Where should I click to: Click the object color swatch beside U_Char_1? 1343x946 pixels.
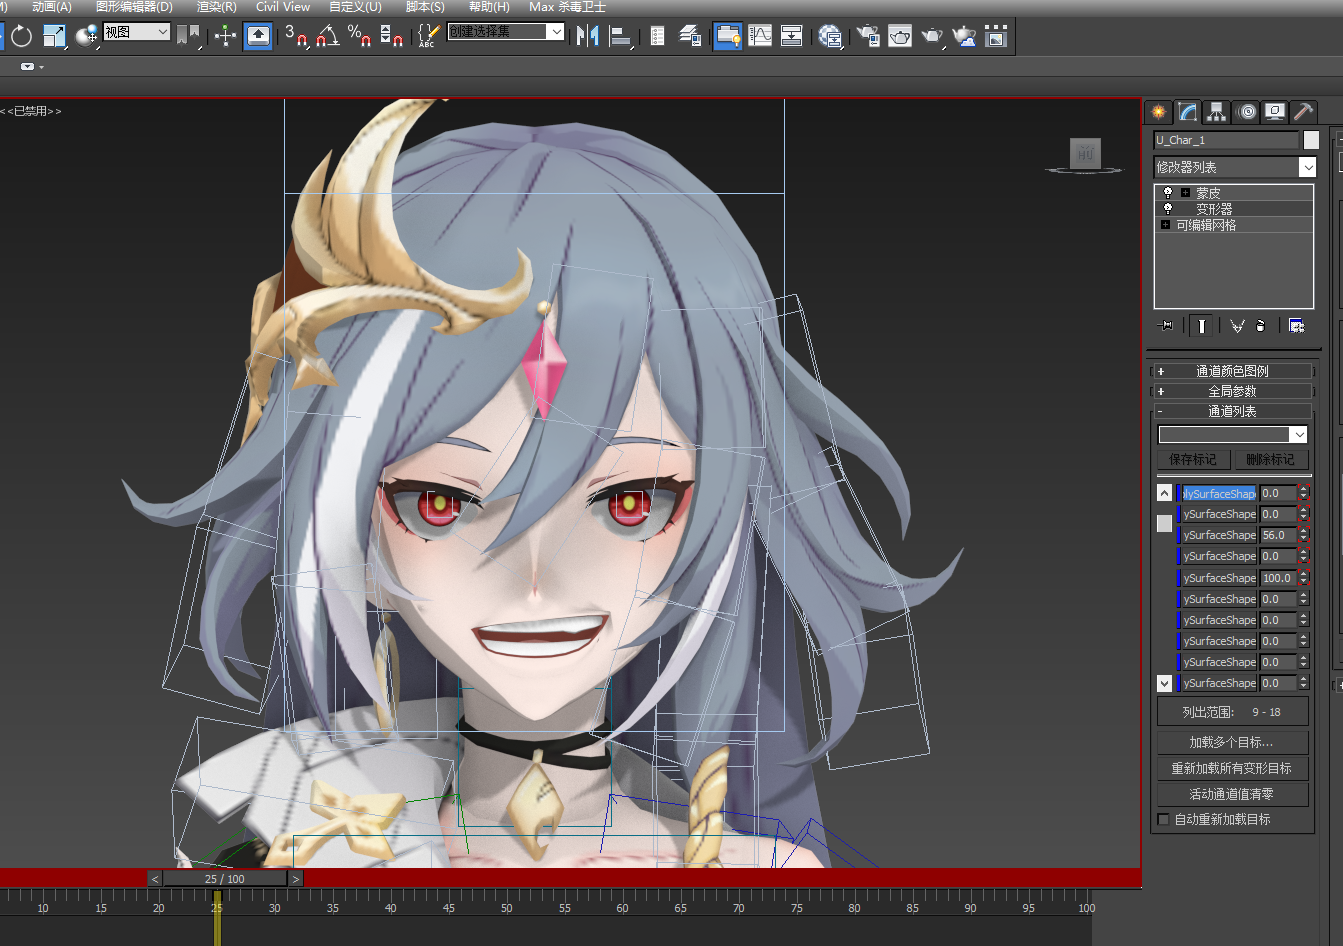(x=1311, y=140)
